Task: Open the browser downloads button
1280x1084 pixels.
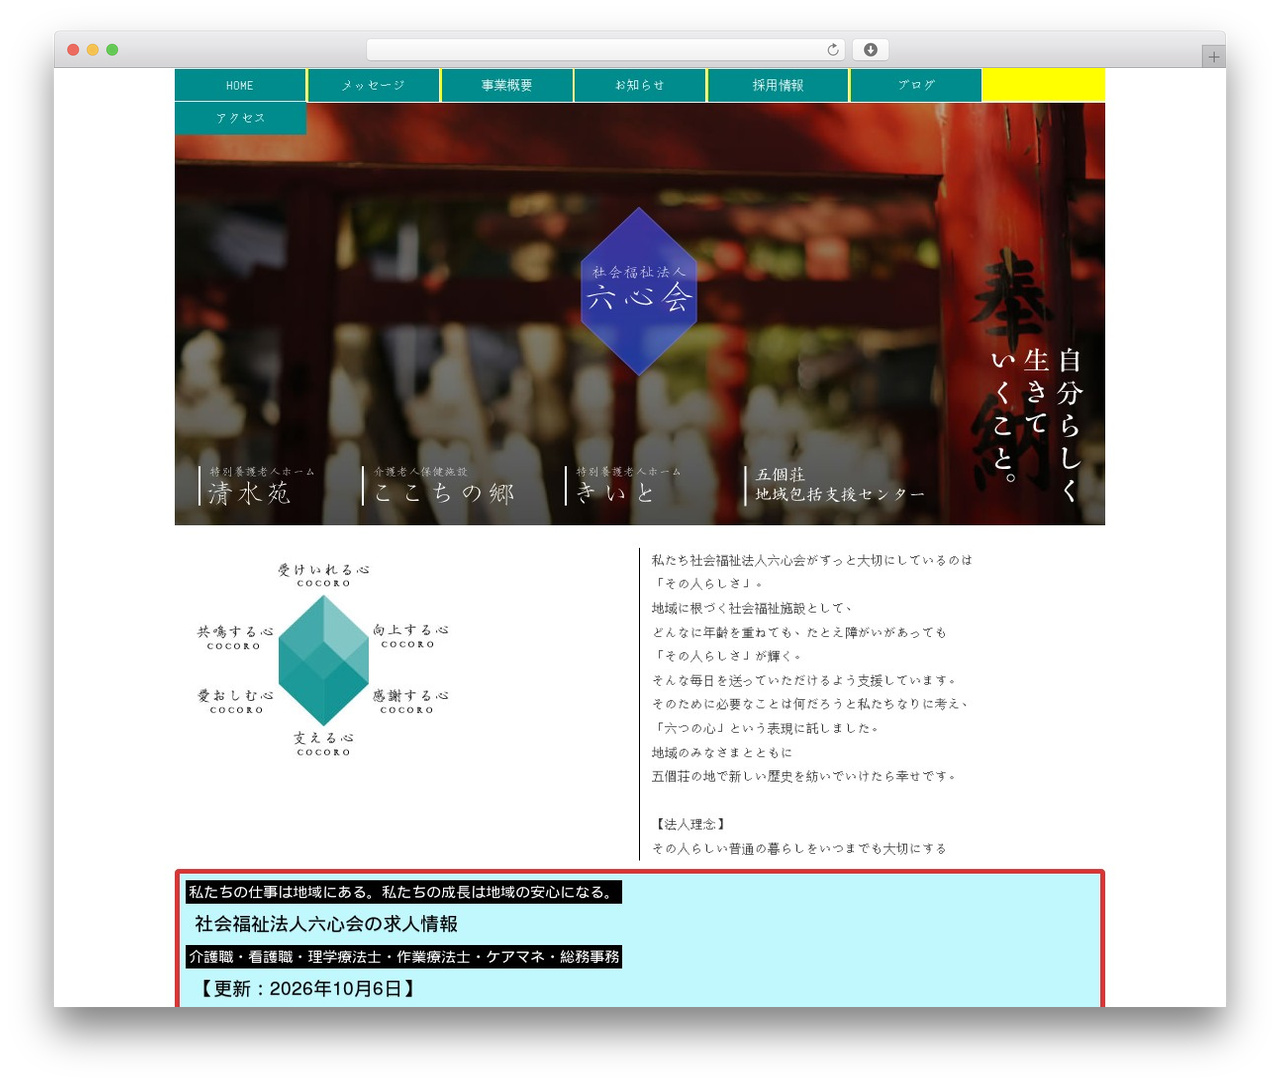Action: click(x=870, y=50)
